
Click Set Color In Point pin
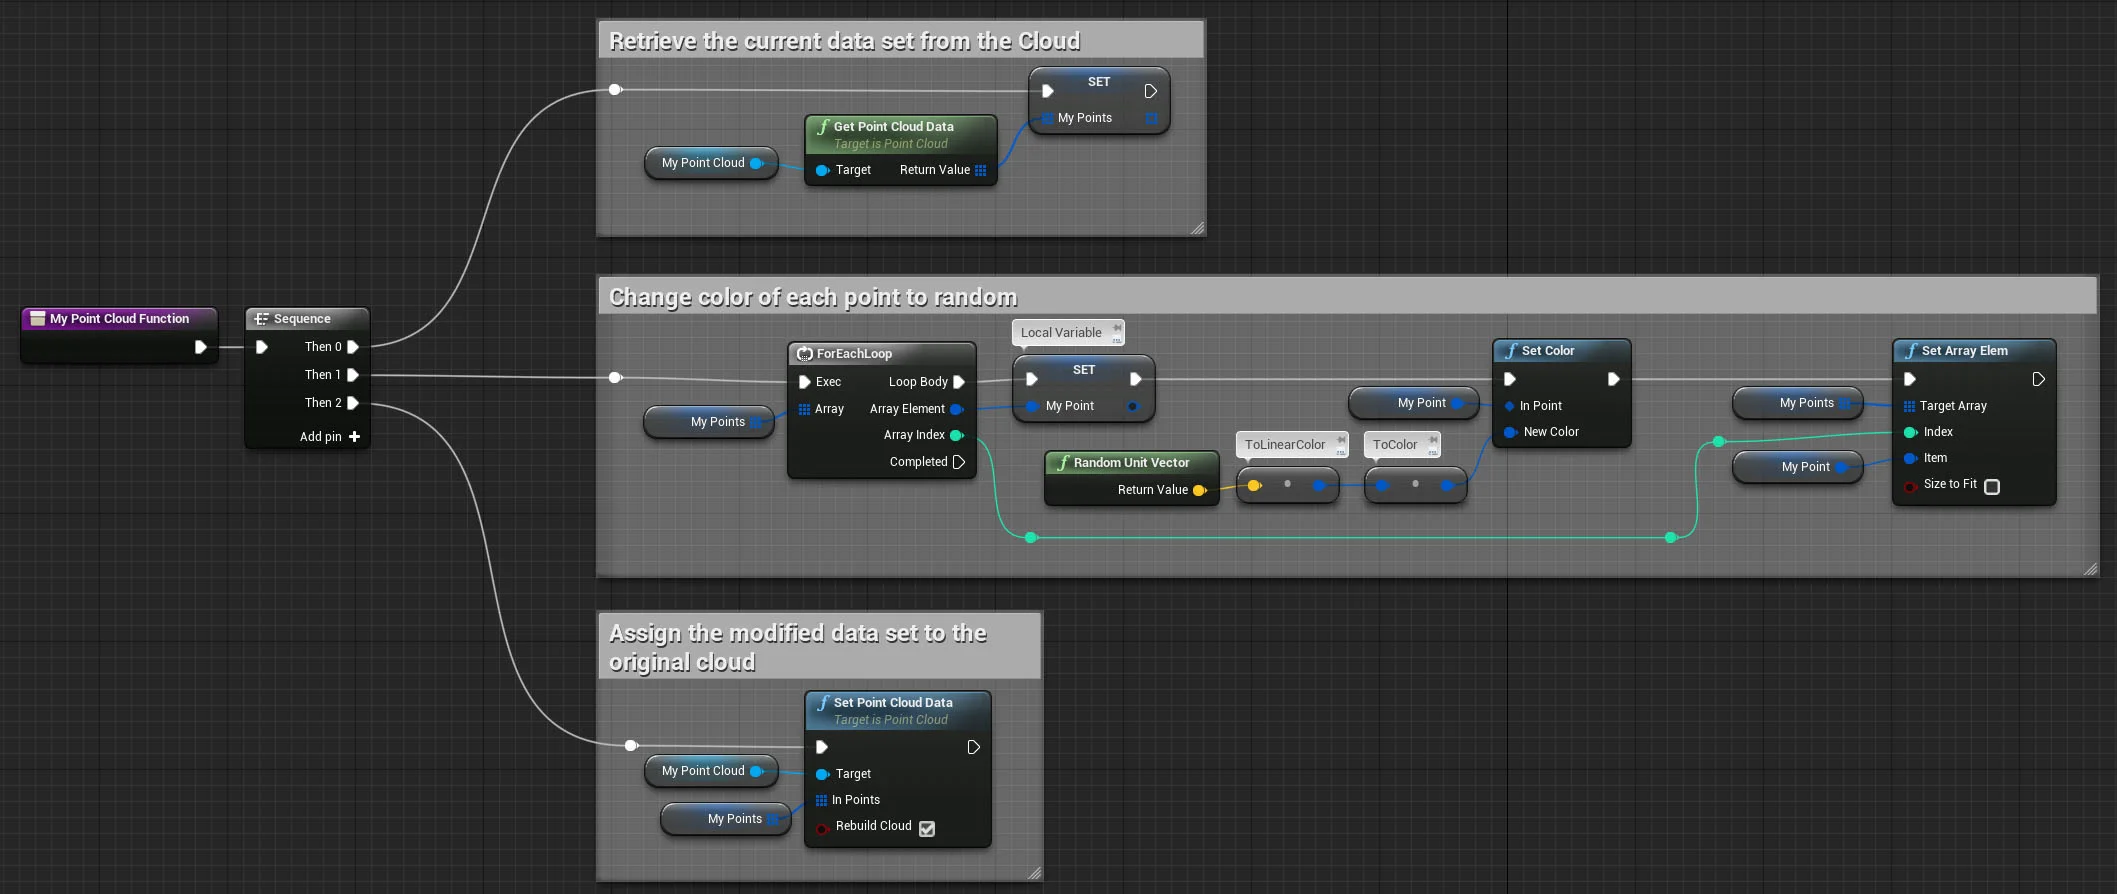(1510, 406)
